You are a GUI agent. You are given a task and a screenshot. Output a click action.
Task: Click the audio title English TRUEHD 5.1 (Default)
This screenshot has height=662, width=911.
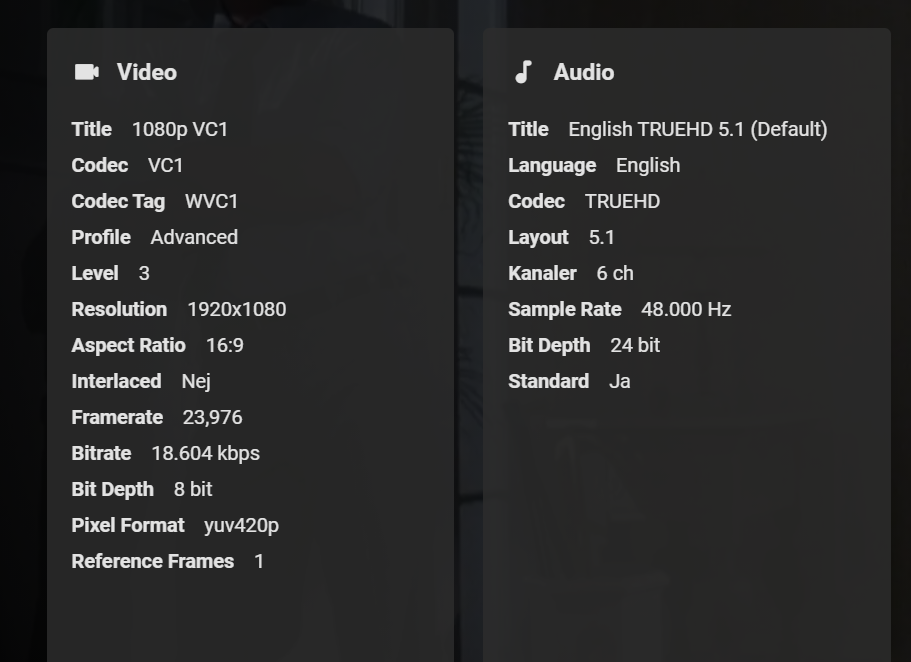pyautogui.click(x=698, y=129)
